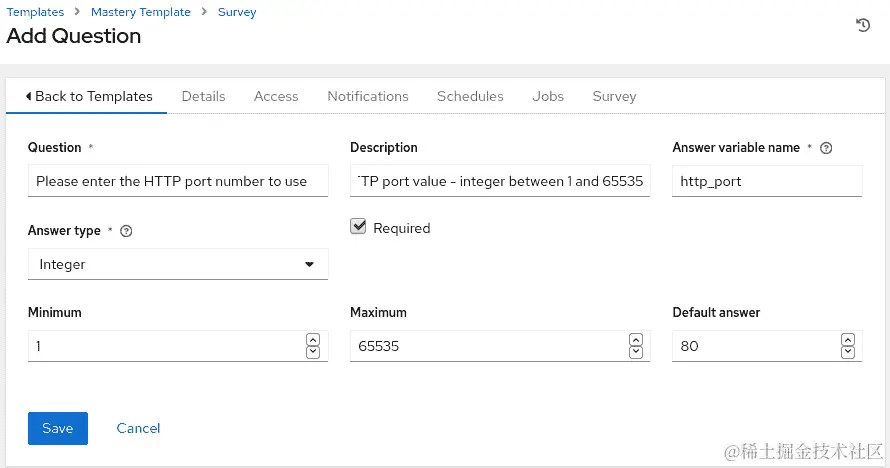Decrease the Maximum value with down arrow

(636, 352)
